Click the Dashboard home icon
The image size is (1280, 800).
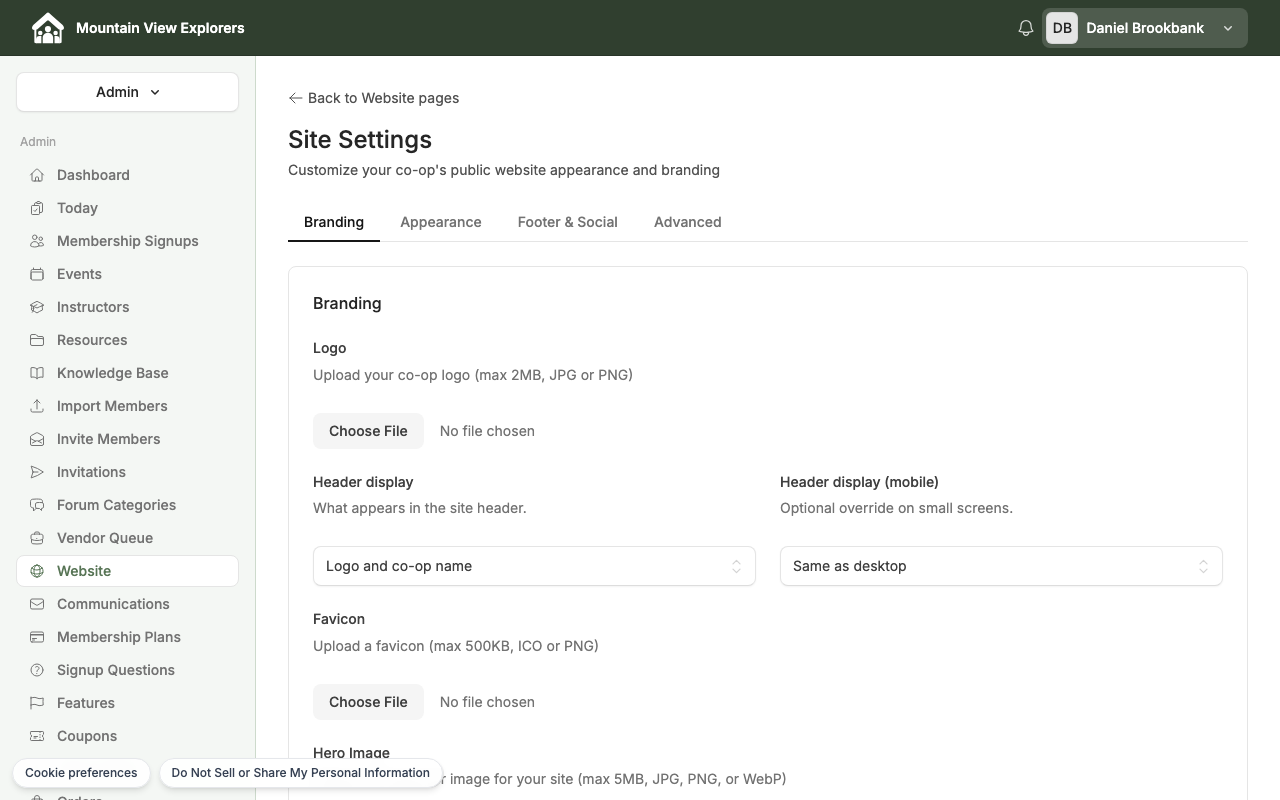[37, 175]
